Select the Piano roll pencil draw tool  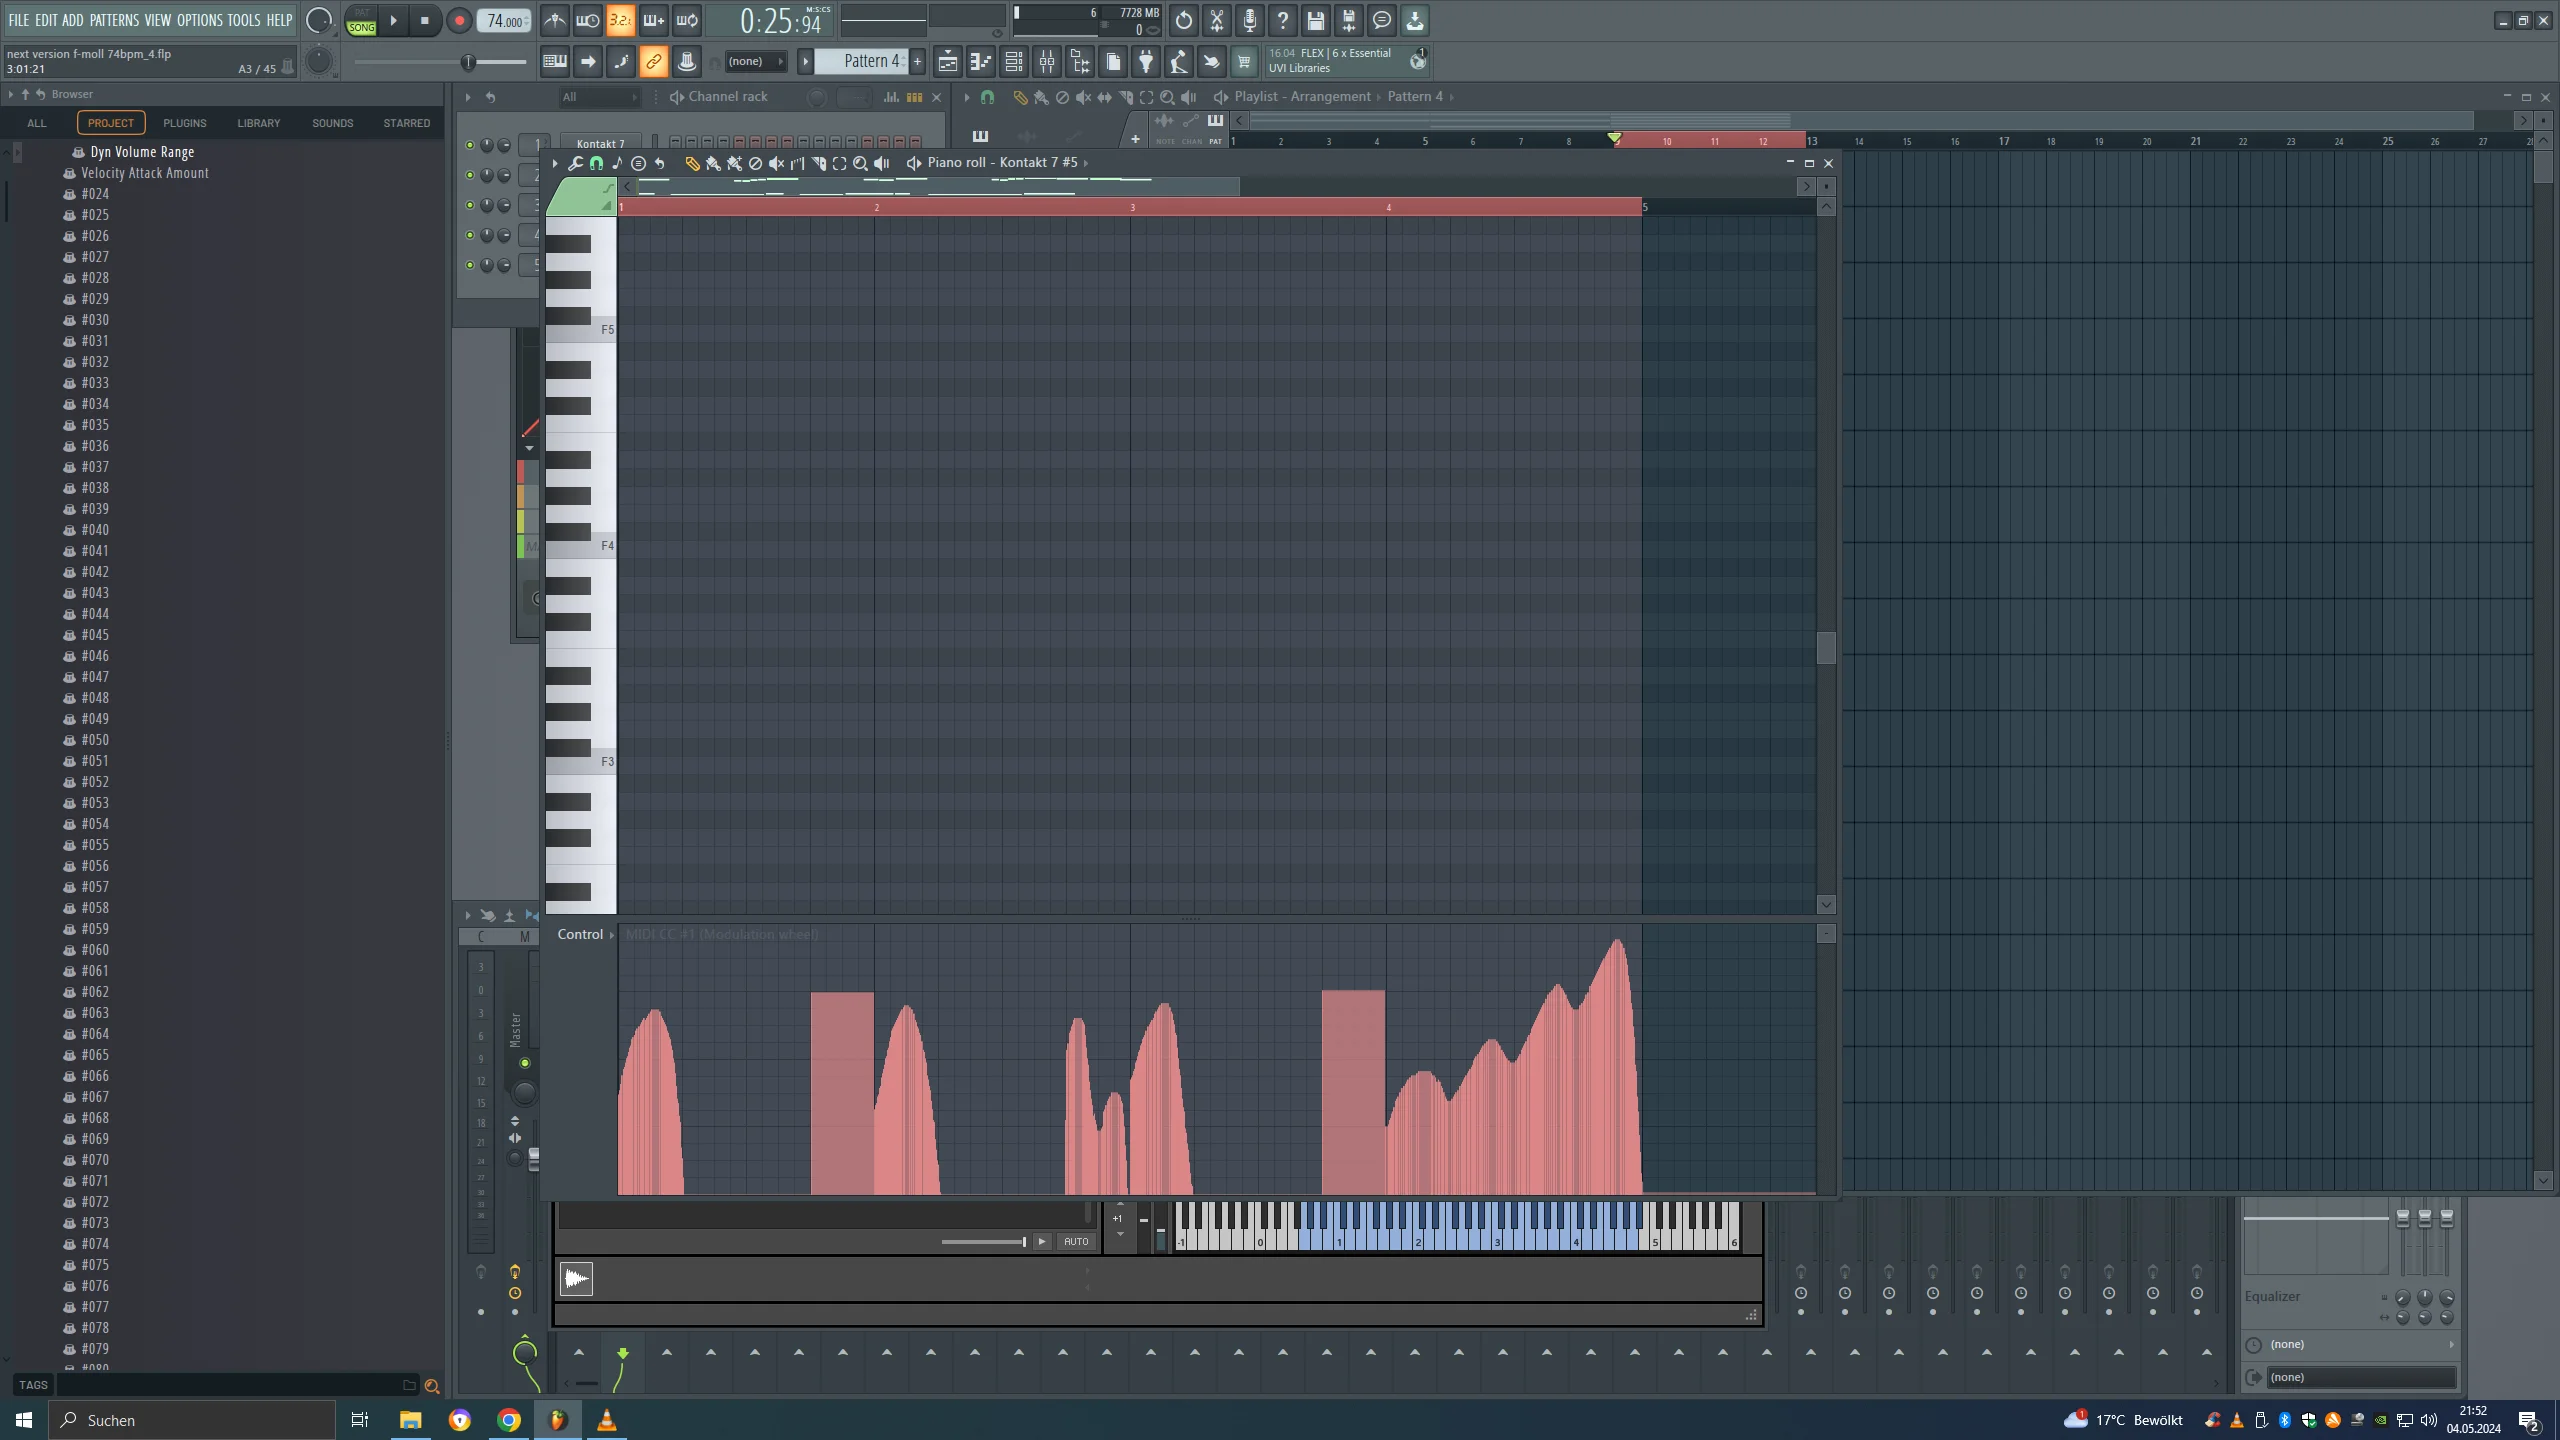[x=691, y=163]
